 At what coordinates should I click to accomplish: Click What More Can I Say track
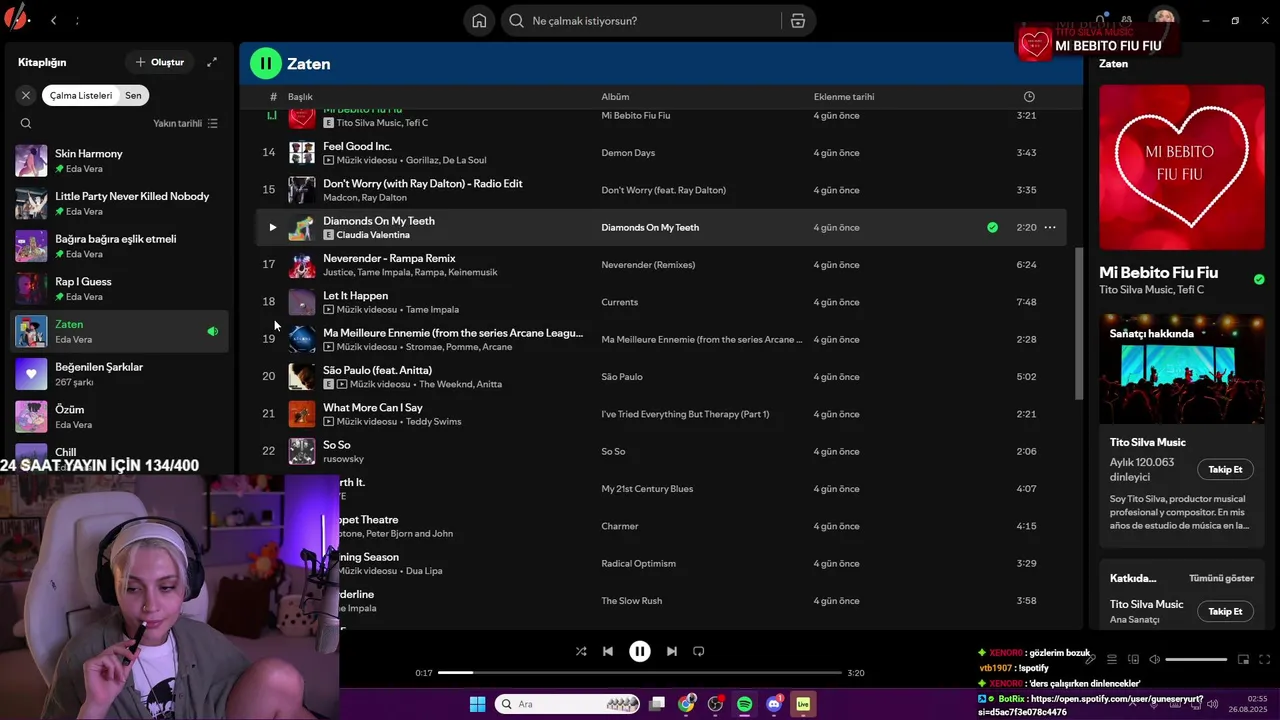pyautogui.click(x=372, y=407)
